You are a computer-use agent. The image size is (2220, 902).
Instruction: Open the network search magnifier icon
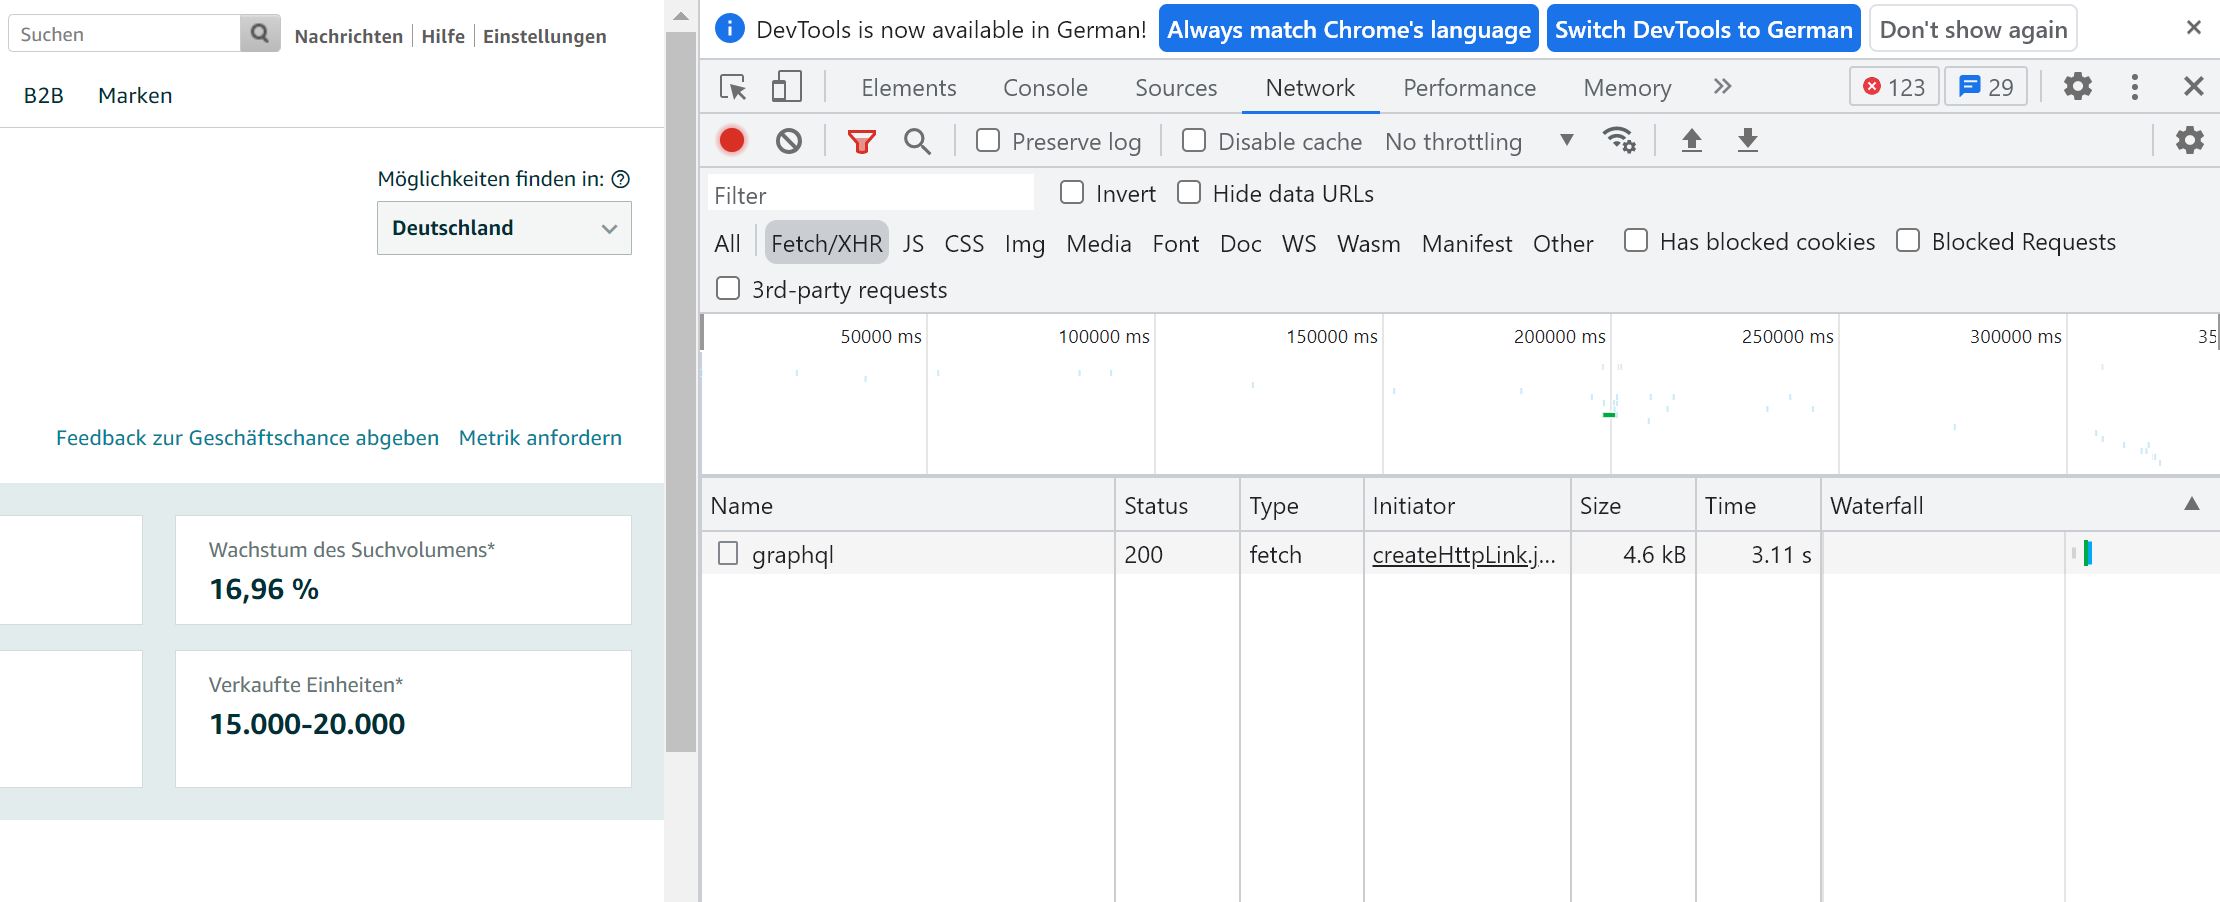click(917, 141)
